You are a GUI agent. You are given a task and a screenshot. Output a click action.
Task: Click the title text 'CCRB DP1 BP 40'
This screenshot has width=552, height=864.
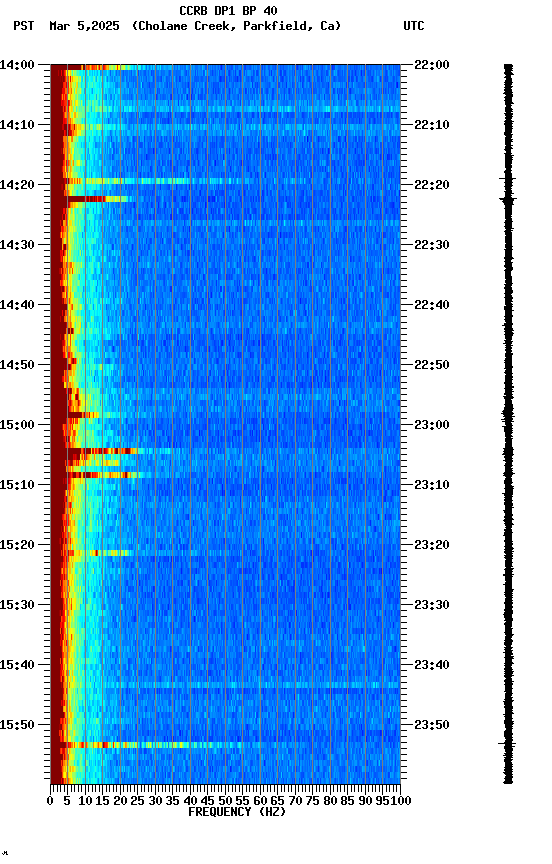pyautogui.click(x=228, y=10)
